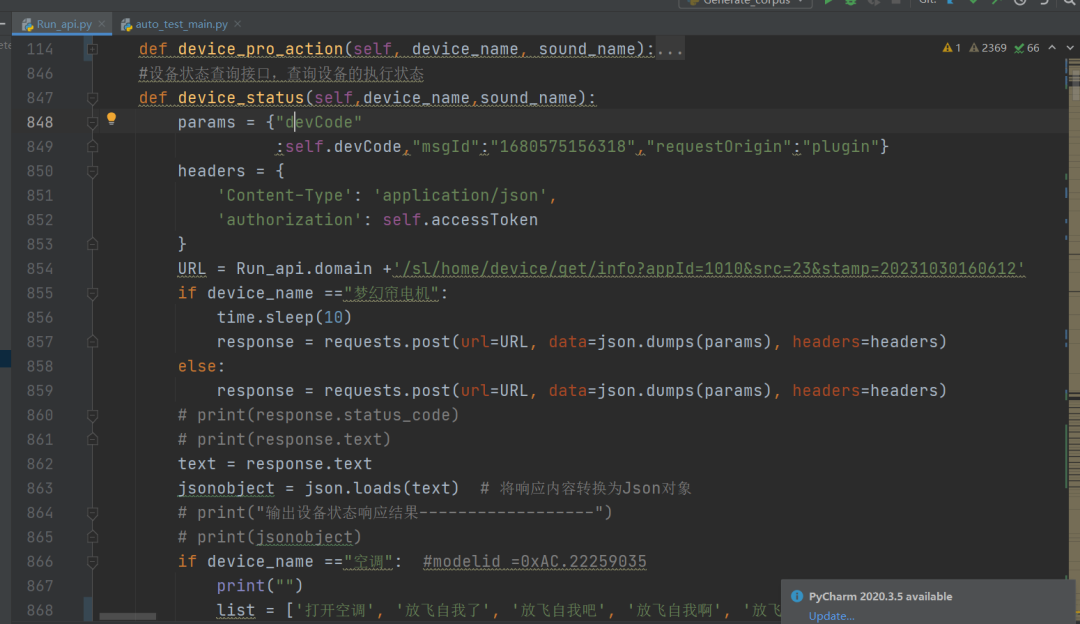Close the auto_test_main.py editor tab
Viewport: 1080px width, 624px height.
tap(238, 23)
